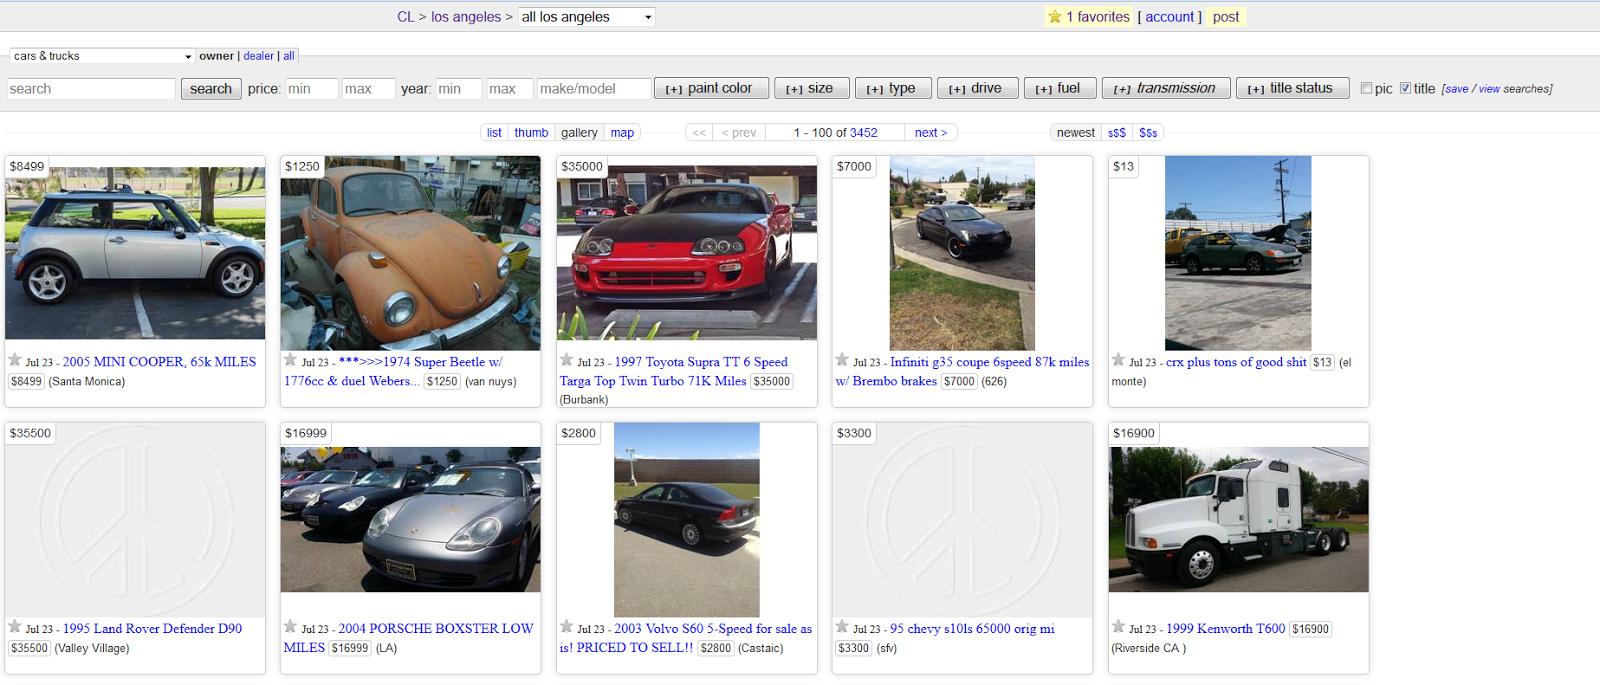This screenshot has height=685, width=1600.
Task: Sort by lowest price first
Action: 1117,132
